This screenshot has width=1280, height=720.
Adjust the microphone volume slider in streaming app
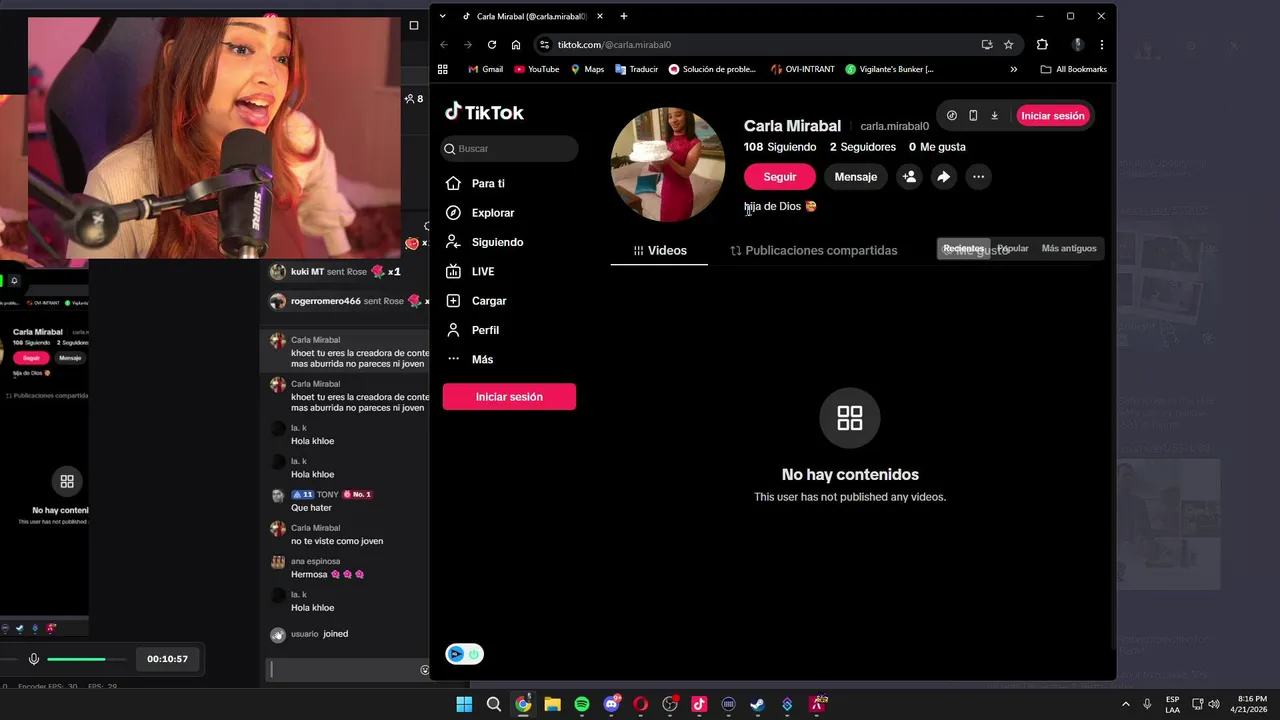[x=86, y=659]
